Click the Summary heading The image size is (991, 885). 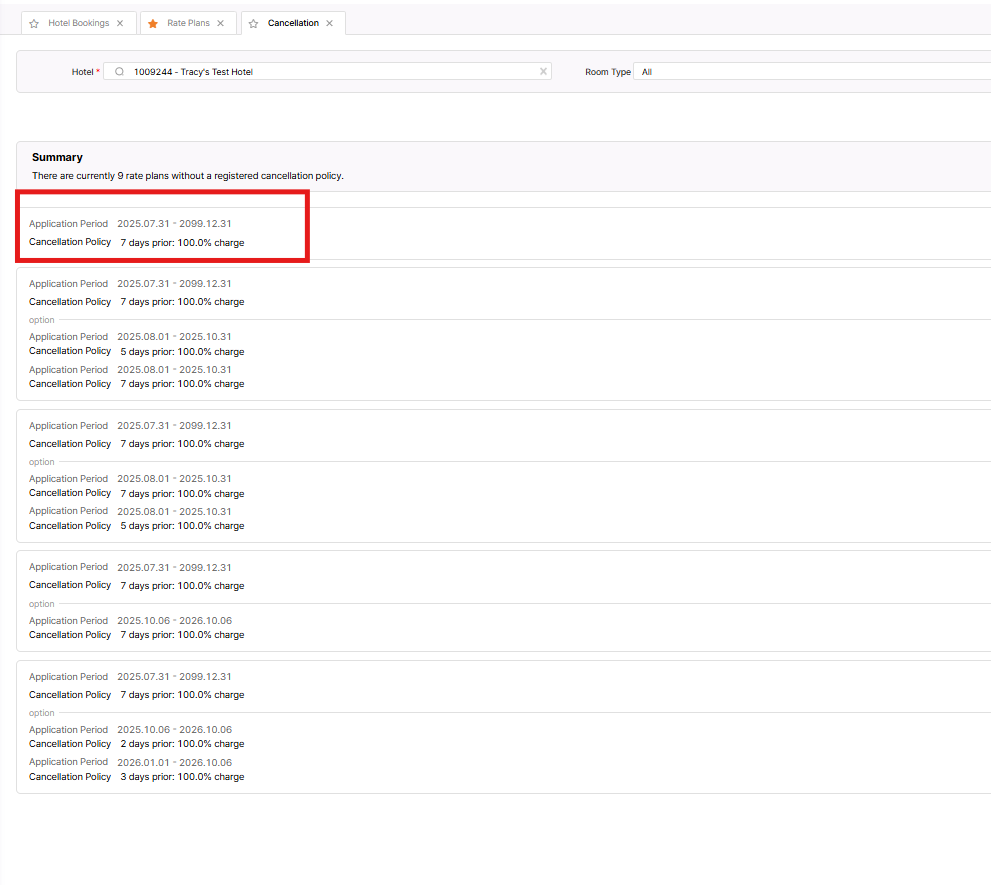[57, 157]
